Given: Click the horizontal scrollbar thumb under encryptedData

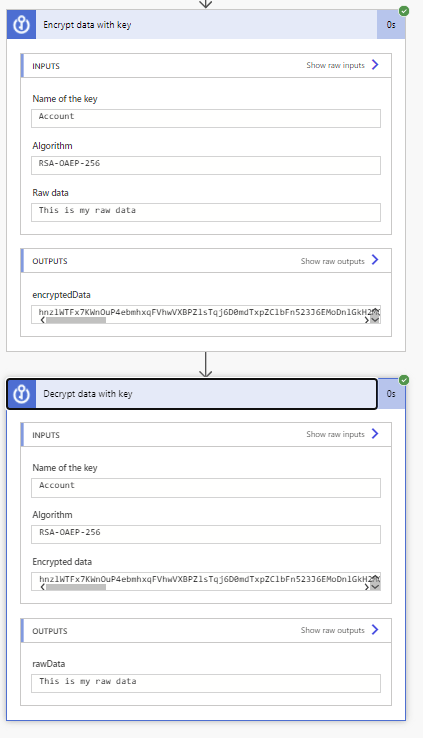Looking at the screenshot, I should (76, 320).
